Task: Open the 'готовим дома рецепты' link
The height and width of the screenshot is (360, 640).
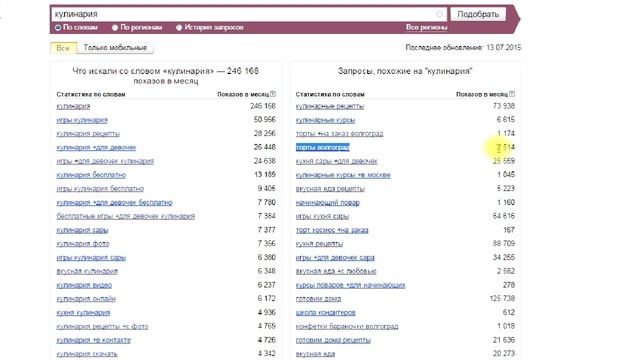Action: pyautogui.click(x=333, y=340)
